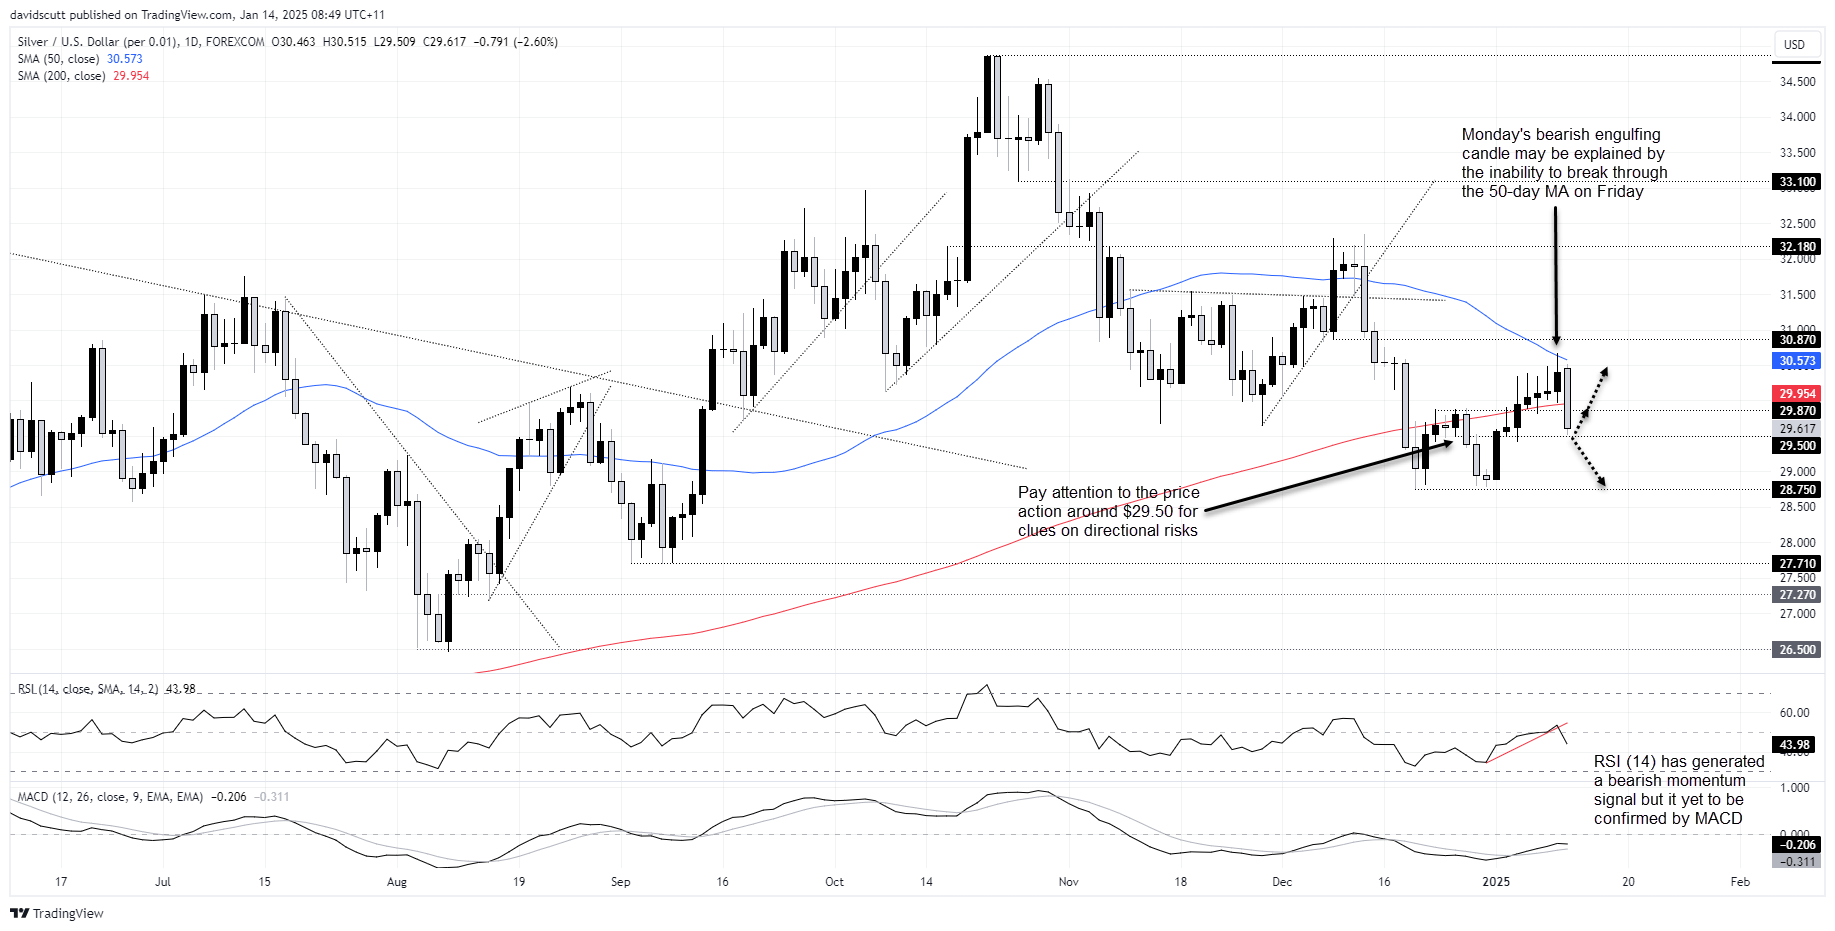Click the 30.870 price level label

coord(1797,340)
